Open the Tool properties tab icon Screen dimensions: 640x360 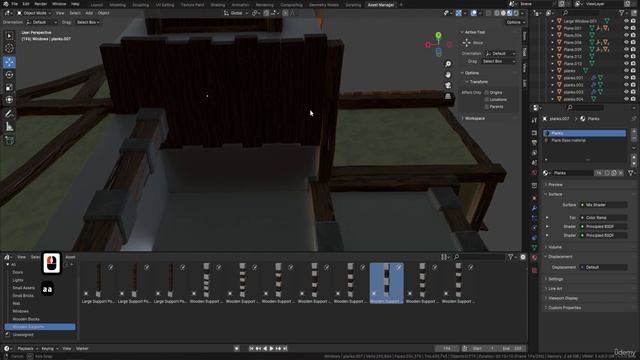534,120
